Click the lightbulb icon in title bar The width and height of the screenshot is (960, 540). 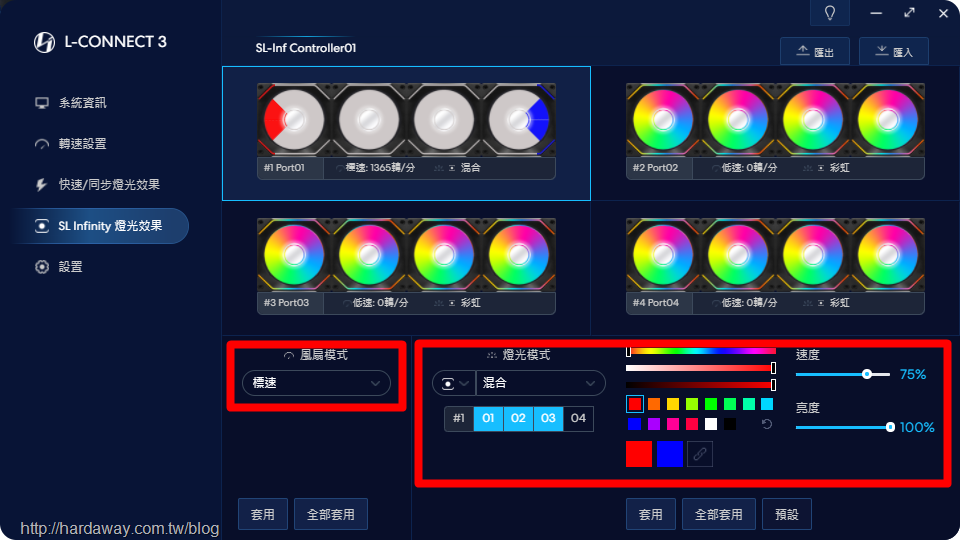[830, 13]
